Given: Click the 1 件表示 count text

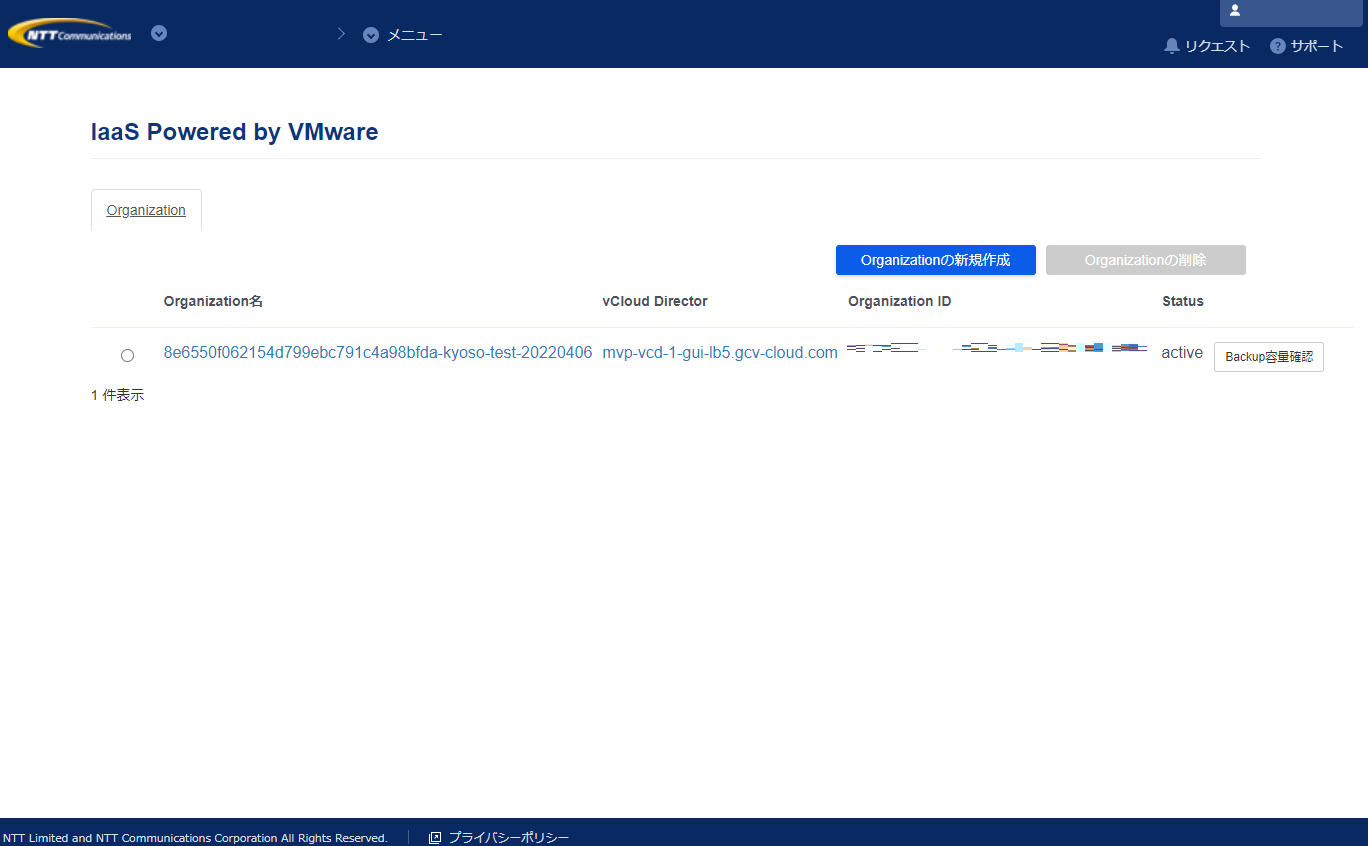Looking at the screenshot, I should click(x=118, y=395).
